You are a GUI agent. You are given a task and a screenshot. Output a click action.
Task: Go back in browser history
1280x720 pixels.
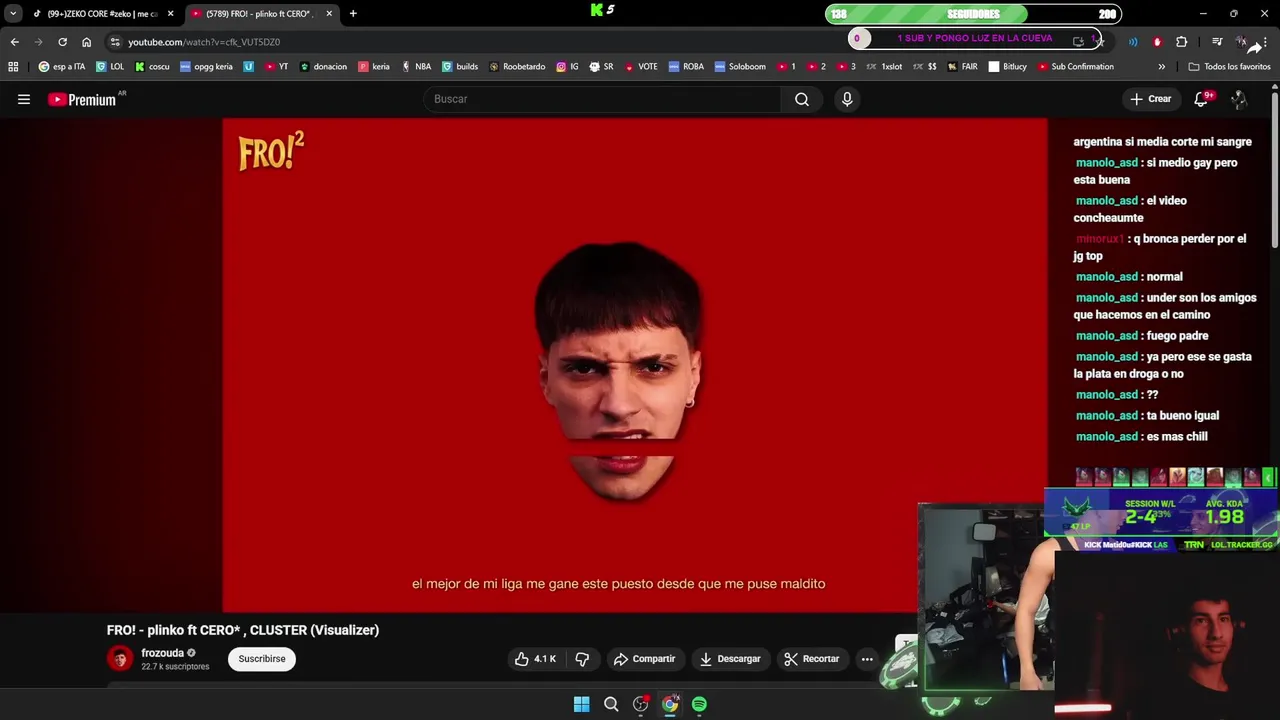[x=14, y=42]
